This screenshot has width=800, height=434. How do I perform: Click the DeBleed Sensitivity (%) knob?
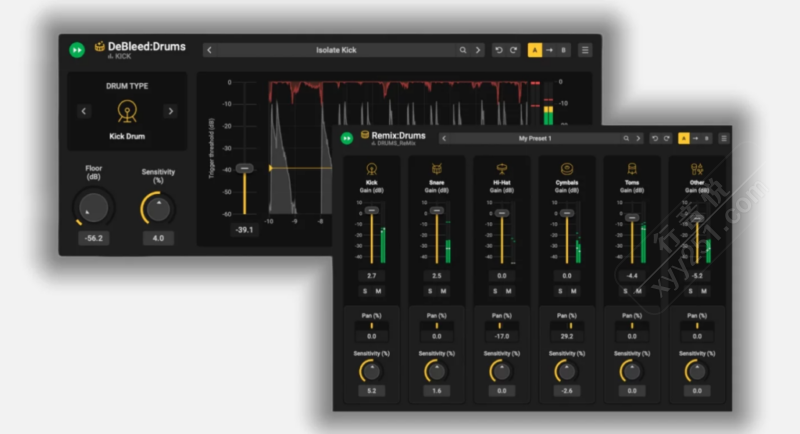[158, 209]
